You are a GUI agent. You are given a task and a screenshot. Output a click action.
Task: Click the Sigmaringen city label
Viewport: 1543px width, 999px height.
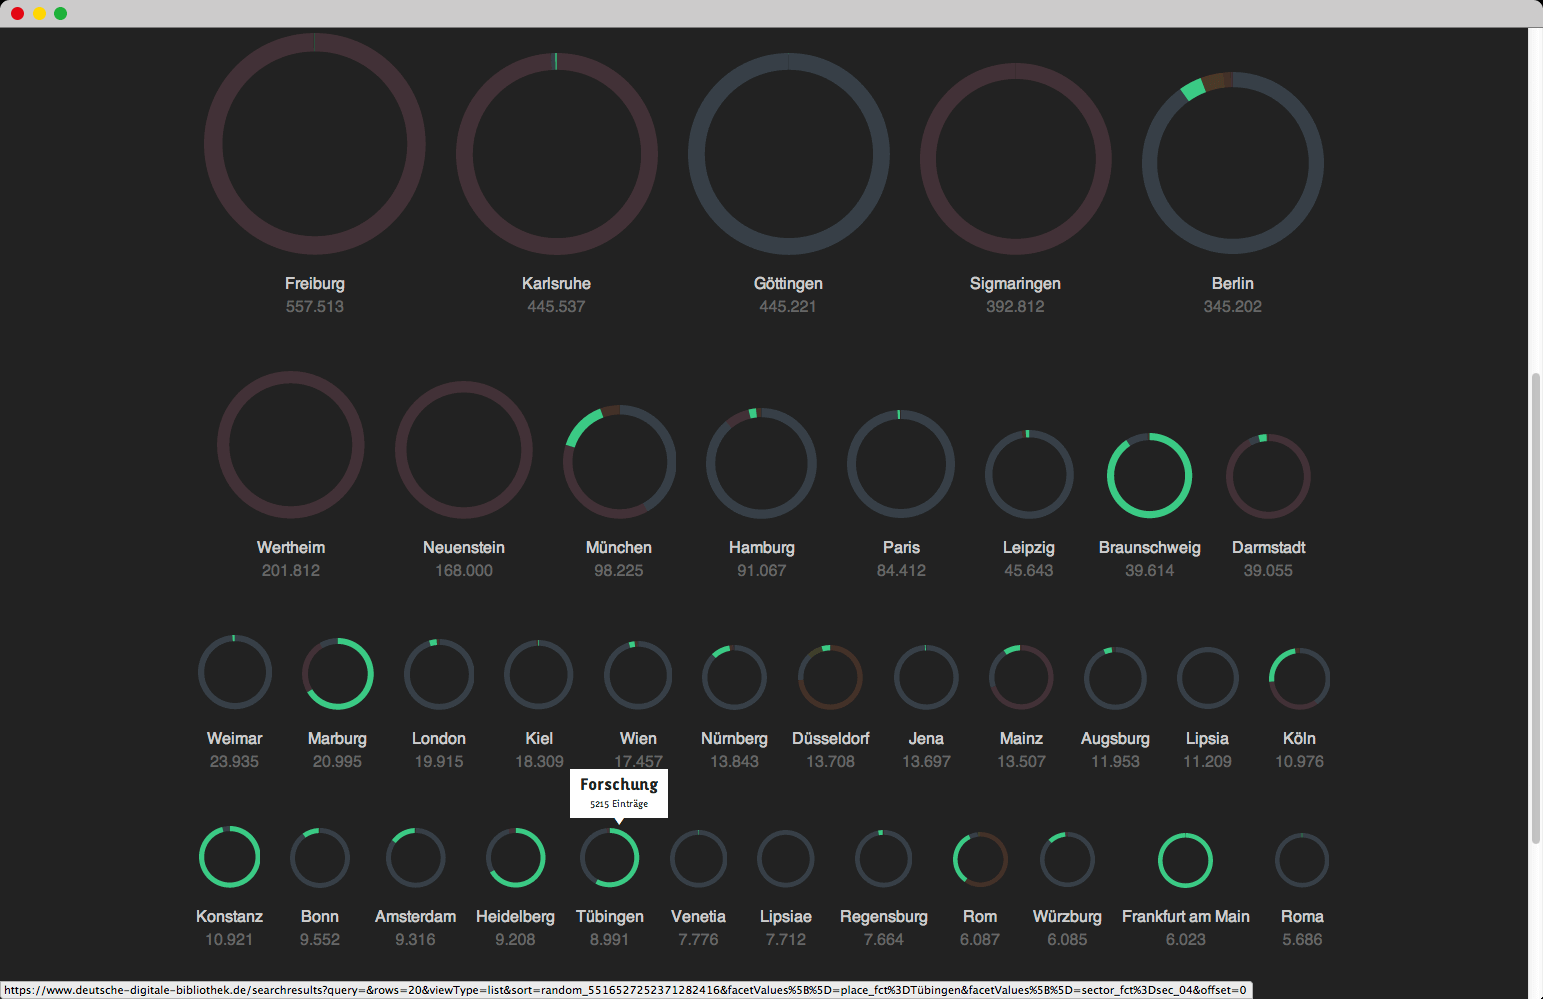[x=1015, y=283]
